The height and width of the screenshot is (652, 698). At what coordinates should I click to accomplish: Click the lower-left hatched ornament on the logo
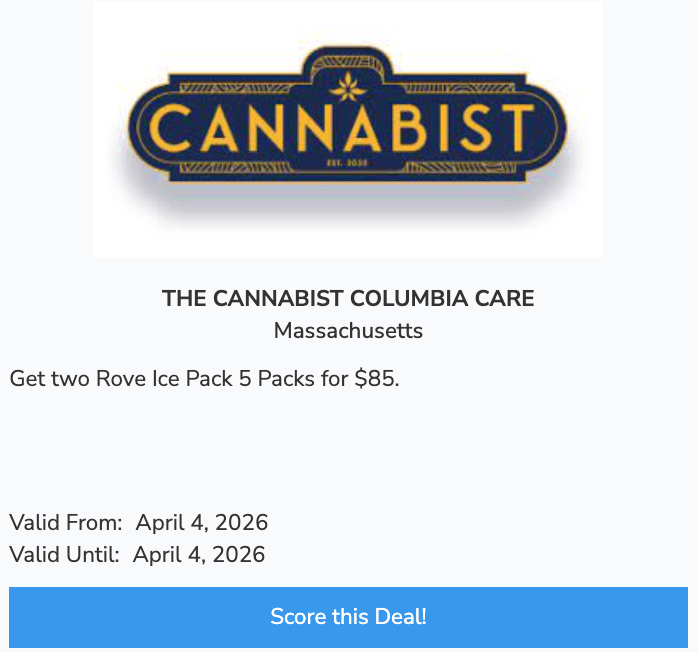(236, 168)
